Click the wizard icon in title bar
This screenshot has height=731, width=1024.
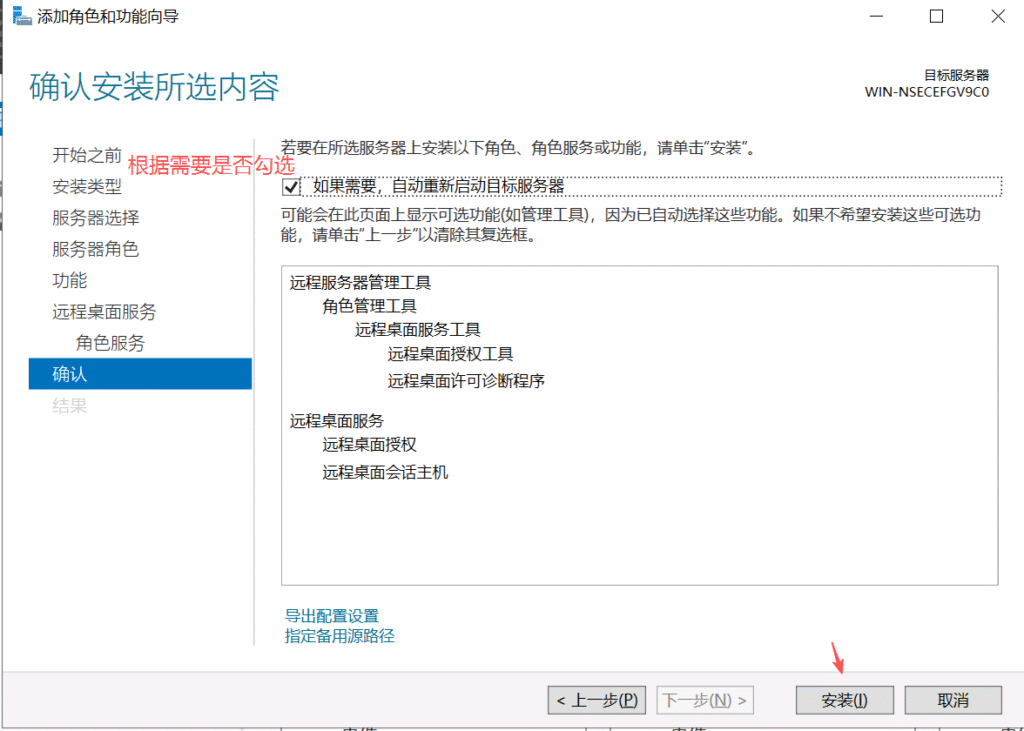(21, 17)
